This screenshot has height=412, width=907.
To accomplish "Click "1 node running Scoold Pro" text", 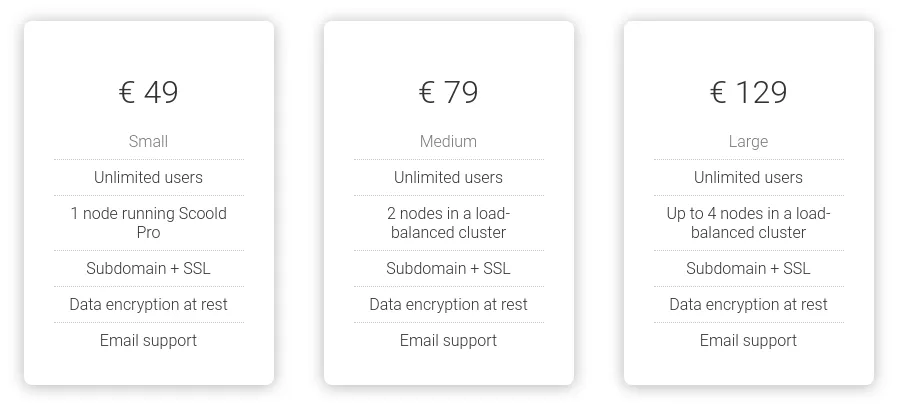I will [148, 222].
